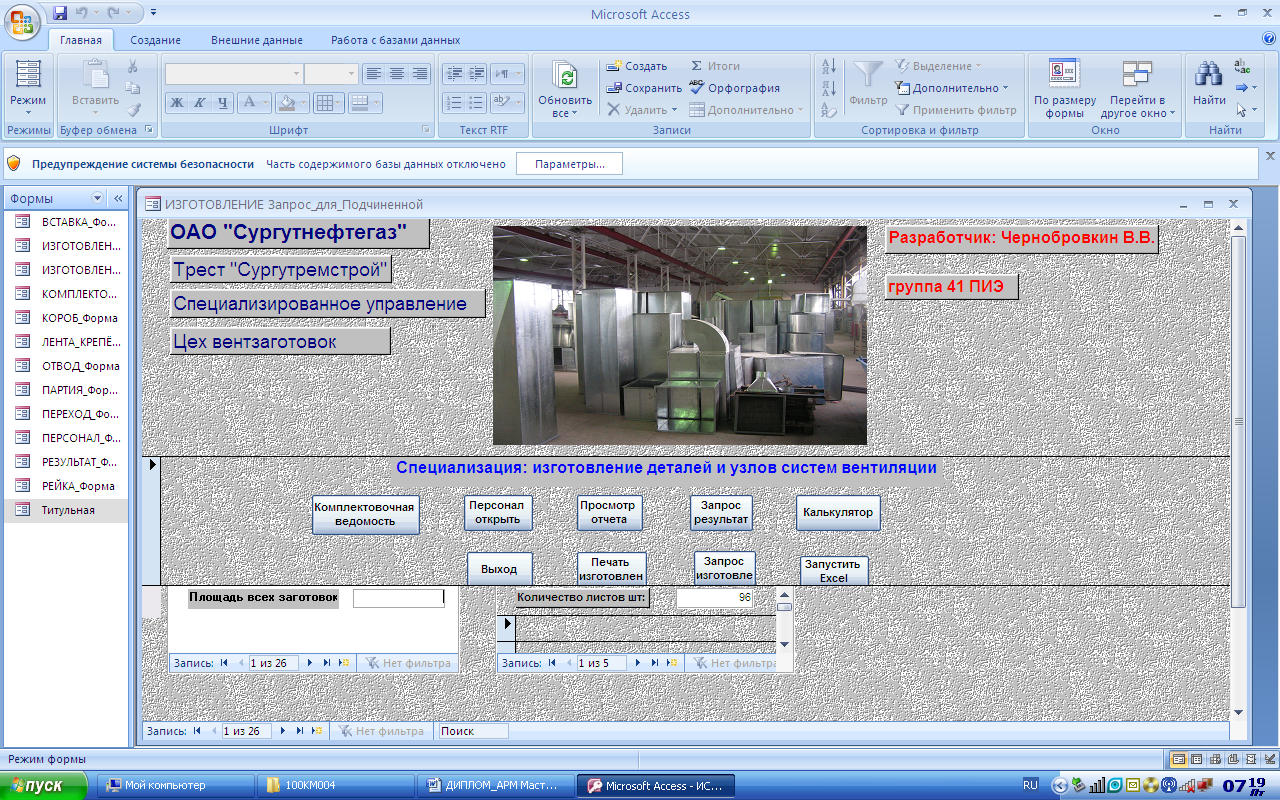Image resolution: width=1280 pixels, height=800 pixels.
Task: Click the Поиск search field
Action: pyautogui.click(x=473, y=731)
